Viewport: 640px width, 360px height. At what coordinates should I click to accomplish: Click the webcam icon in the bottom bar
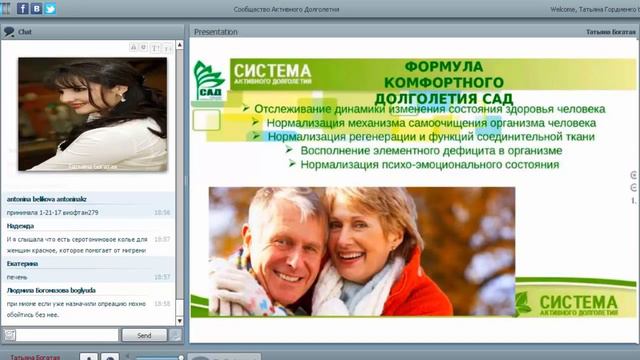[110, 357]
